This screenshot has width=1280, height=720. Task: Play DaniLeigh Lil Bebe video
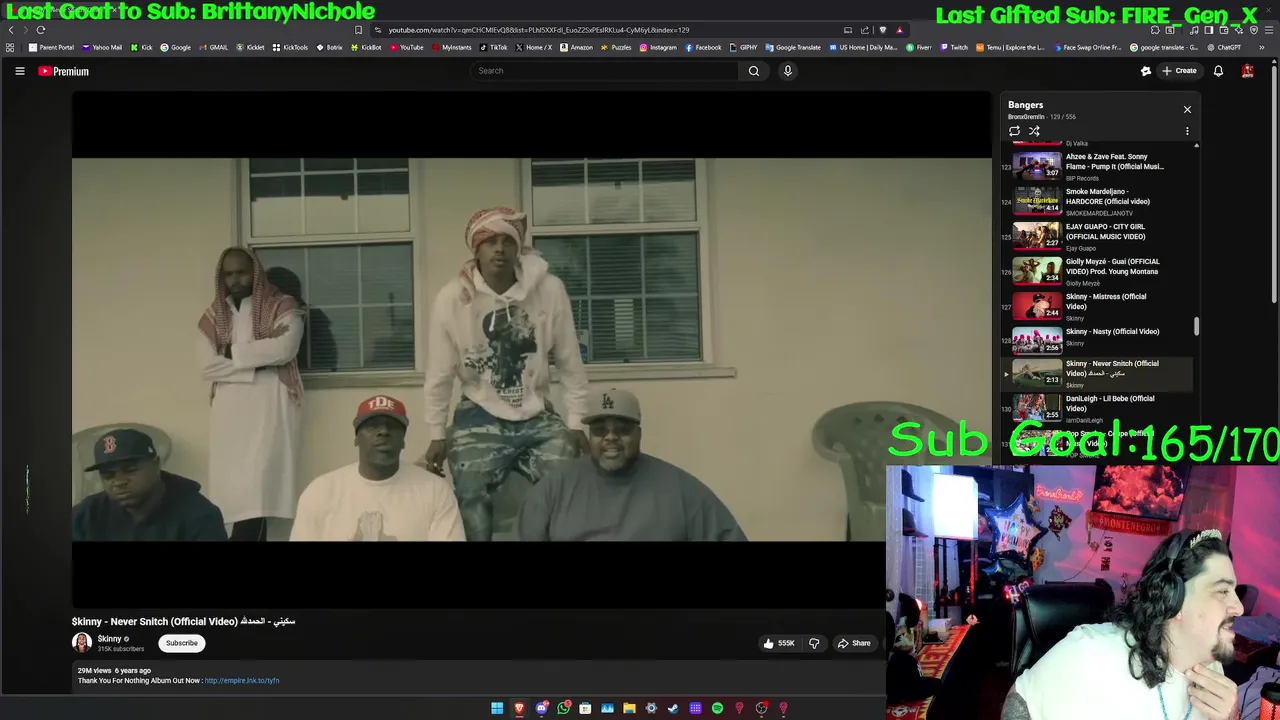tap(1099, 409)
